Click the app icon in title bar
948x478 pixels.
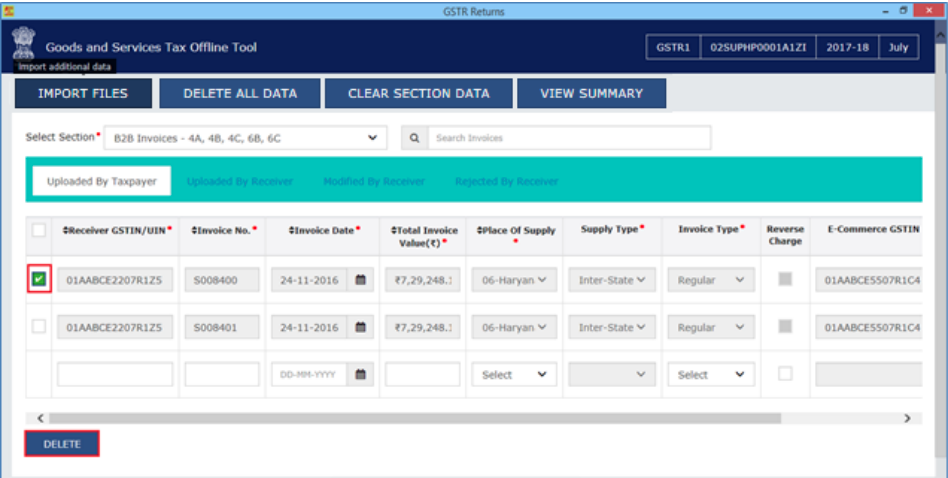(x=8, y=11)
